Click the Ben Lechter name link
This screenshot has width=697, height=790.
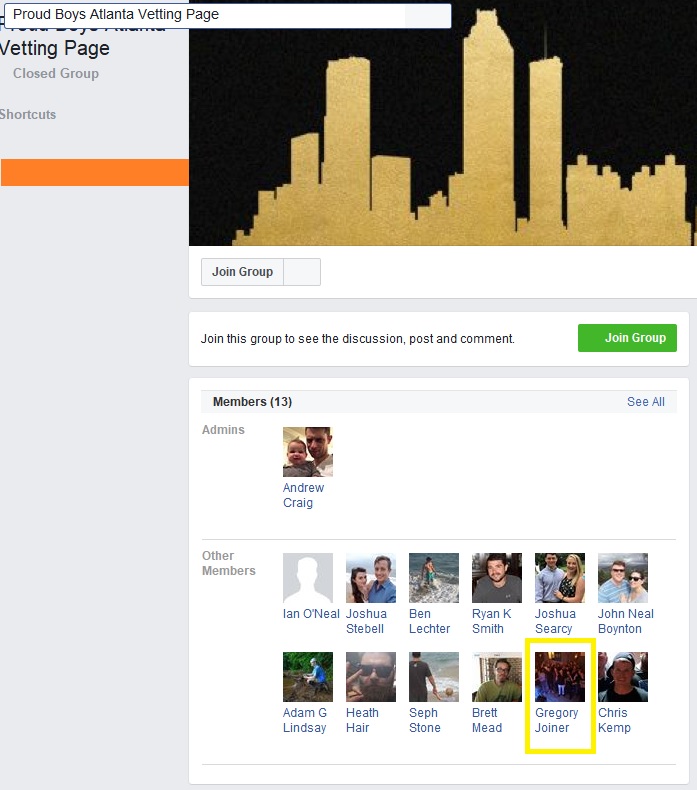429,621
